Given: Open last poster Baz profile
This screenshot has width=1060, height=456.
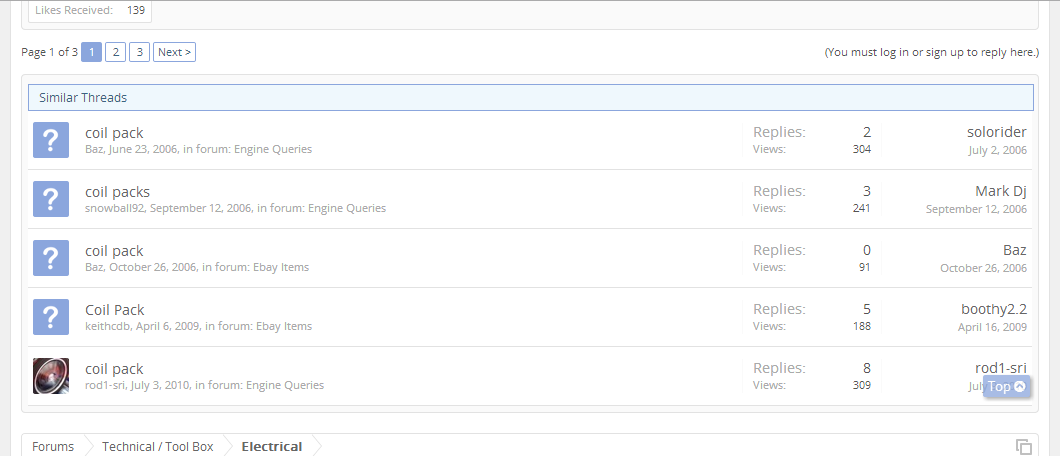Looking at the screenshot, I should pyautogui.click(x=1015, y=250).
